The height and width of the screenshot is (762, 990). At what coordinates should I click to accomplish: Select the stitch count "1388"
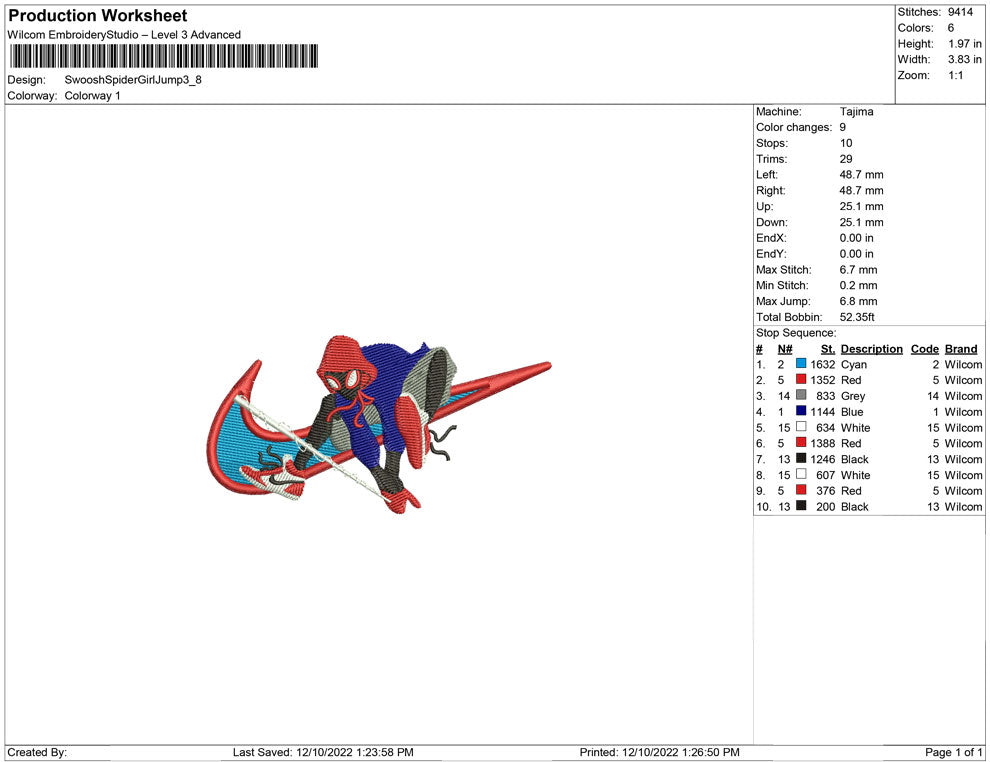823,443
